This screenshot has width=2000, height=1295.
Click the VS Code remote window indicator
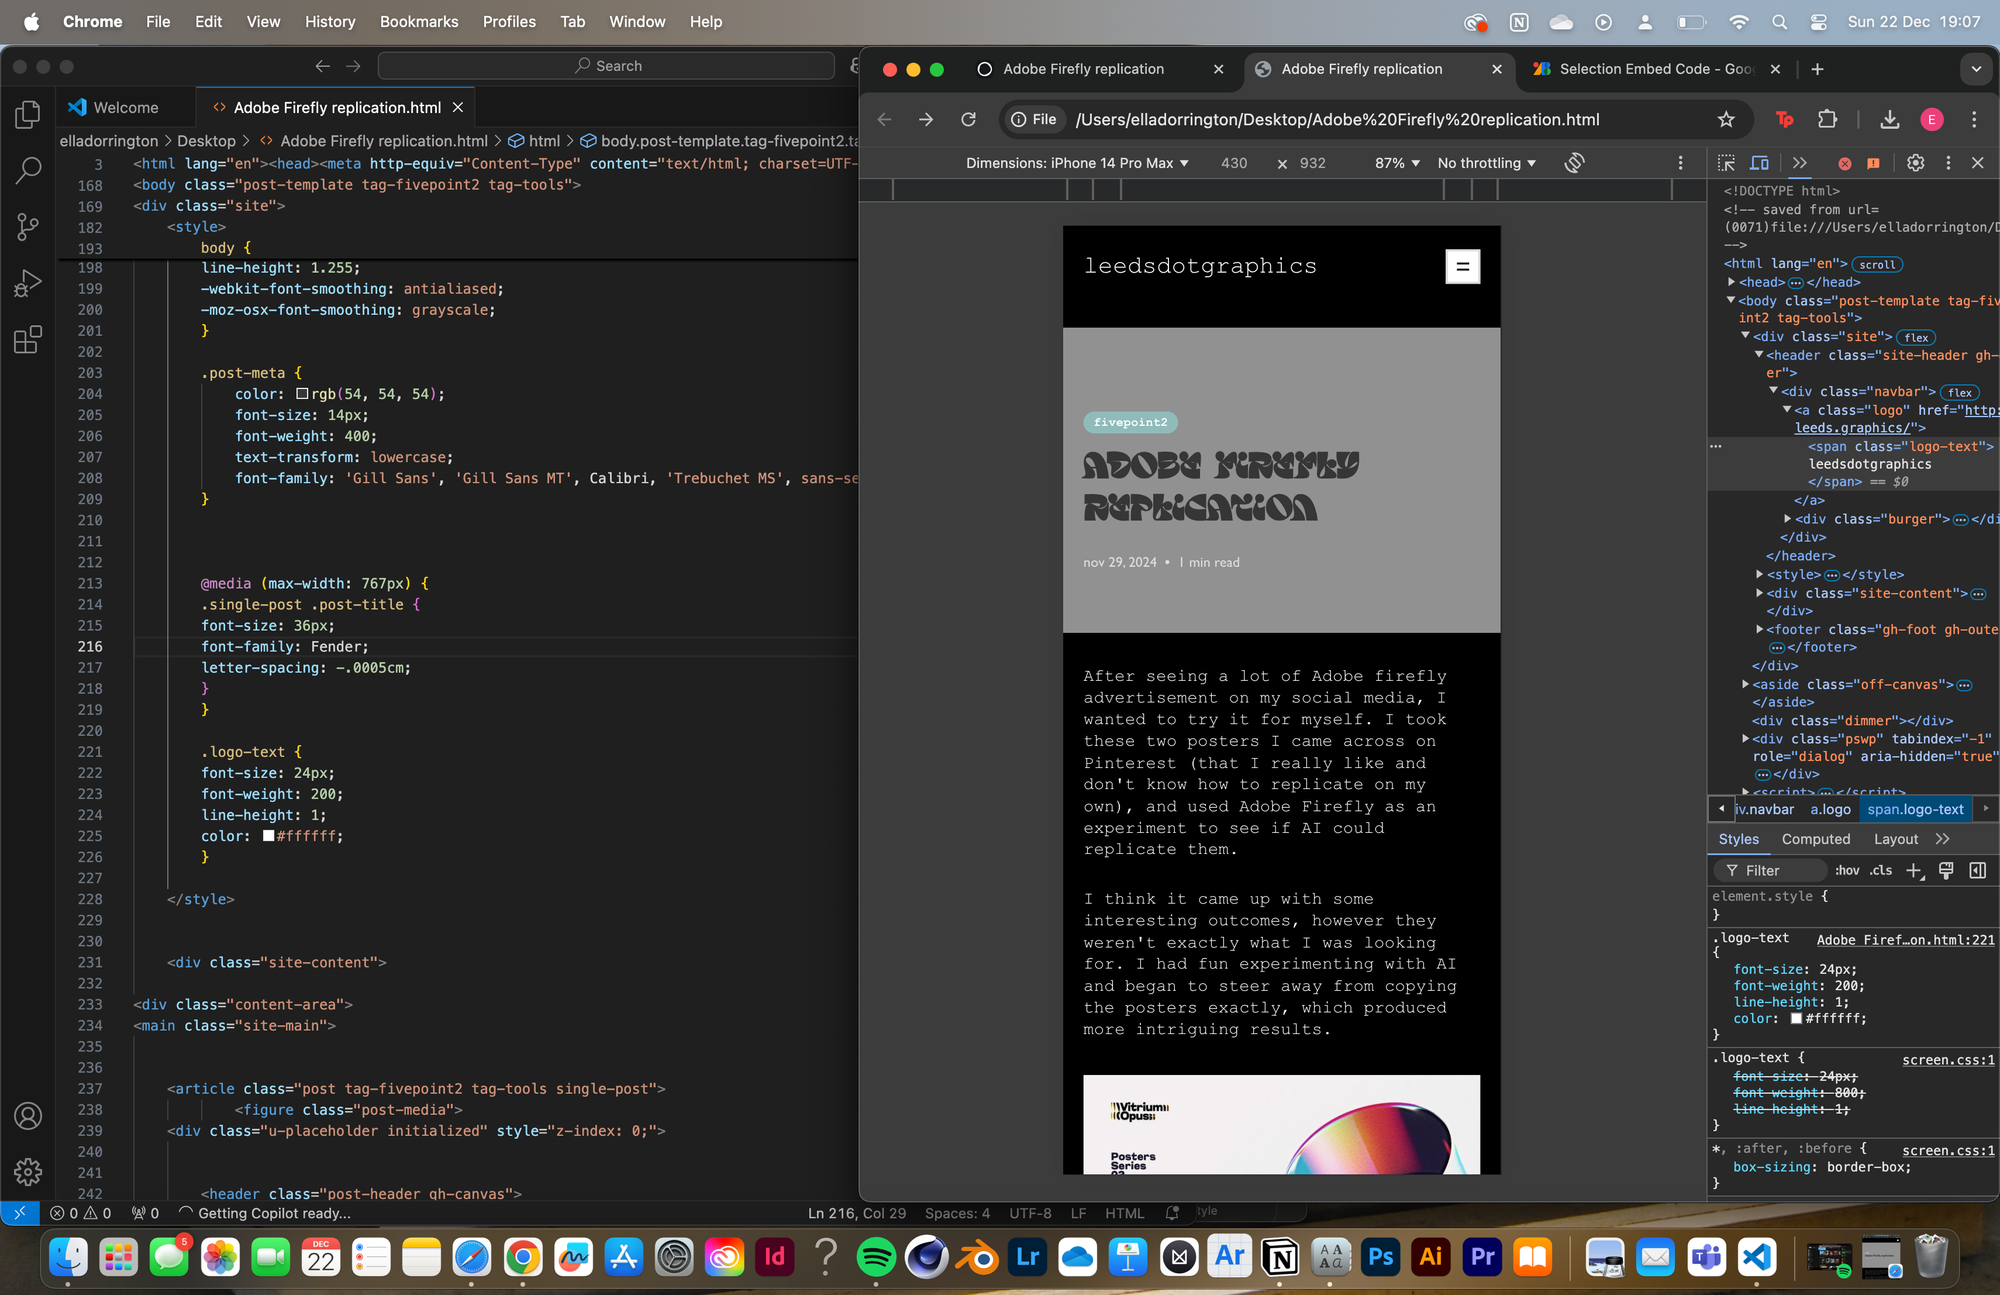[x=19, y=1213]
